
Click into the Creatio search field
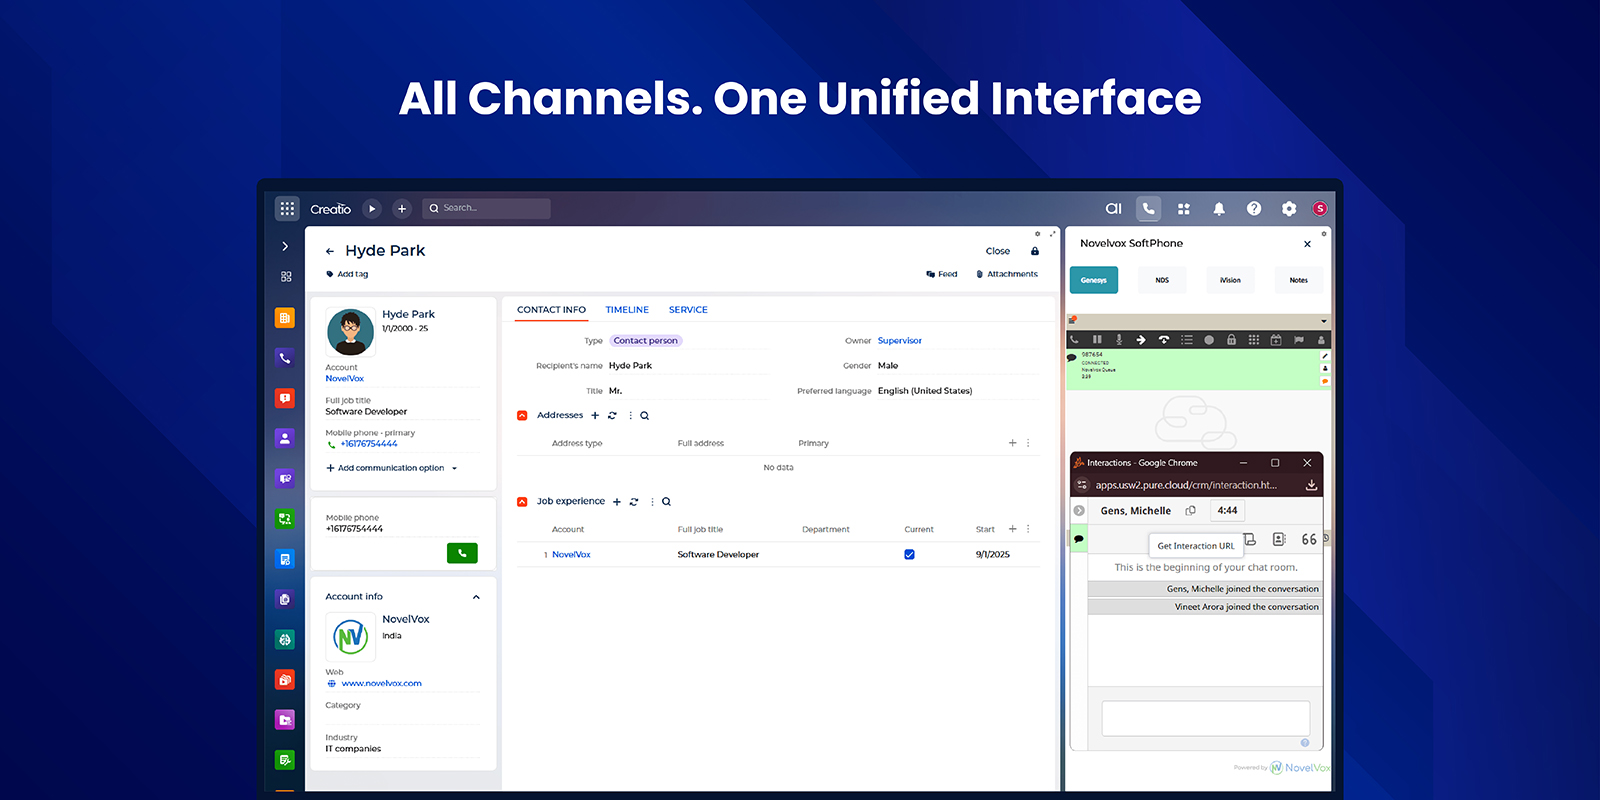[x=490, y=208]
